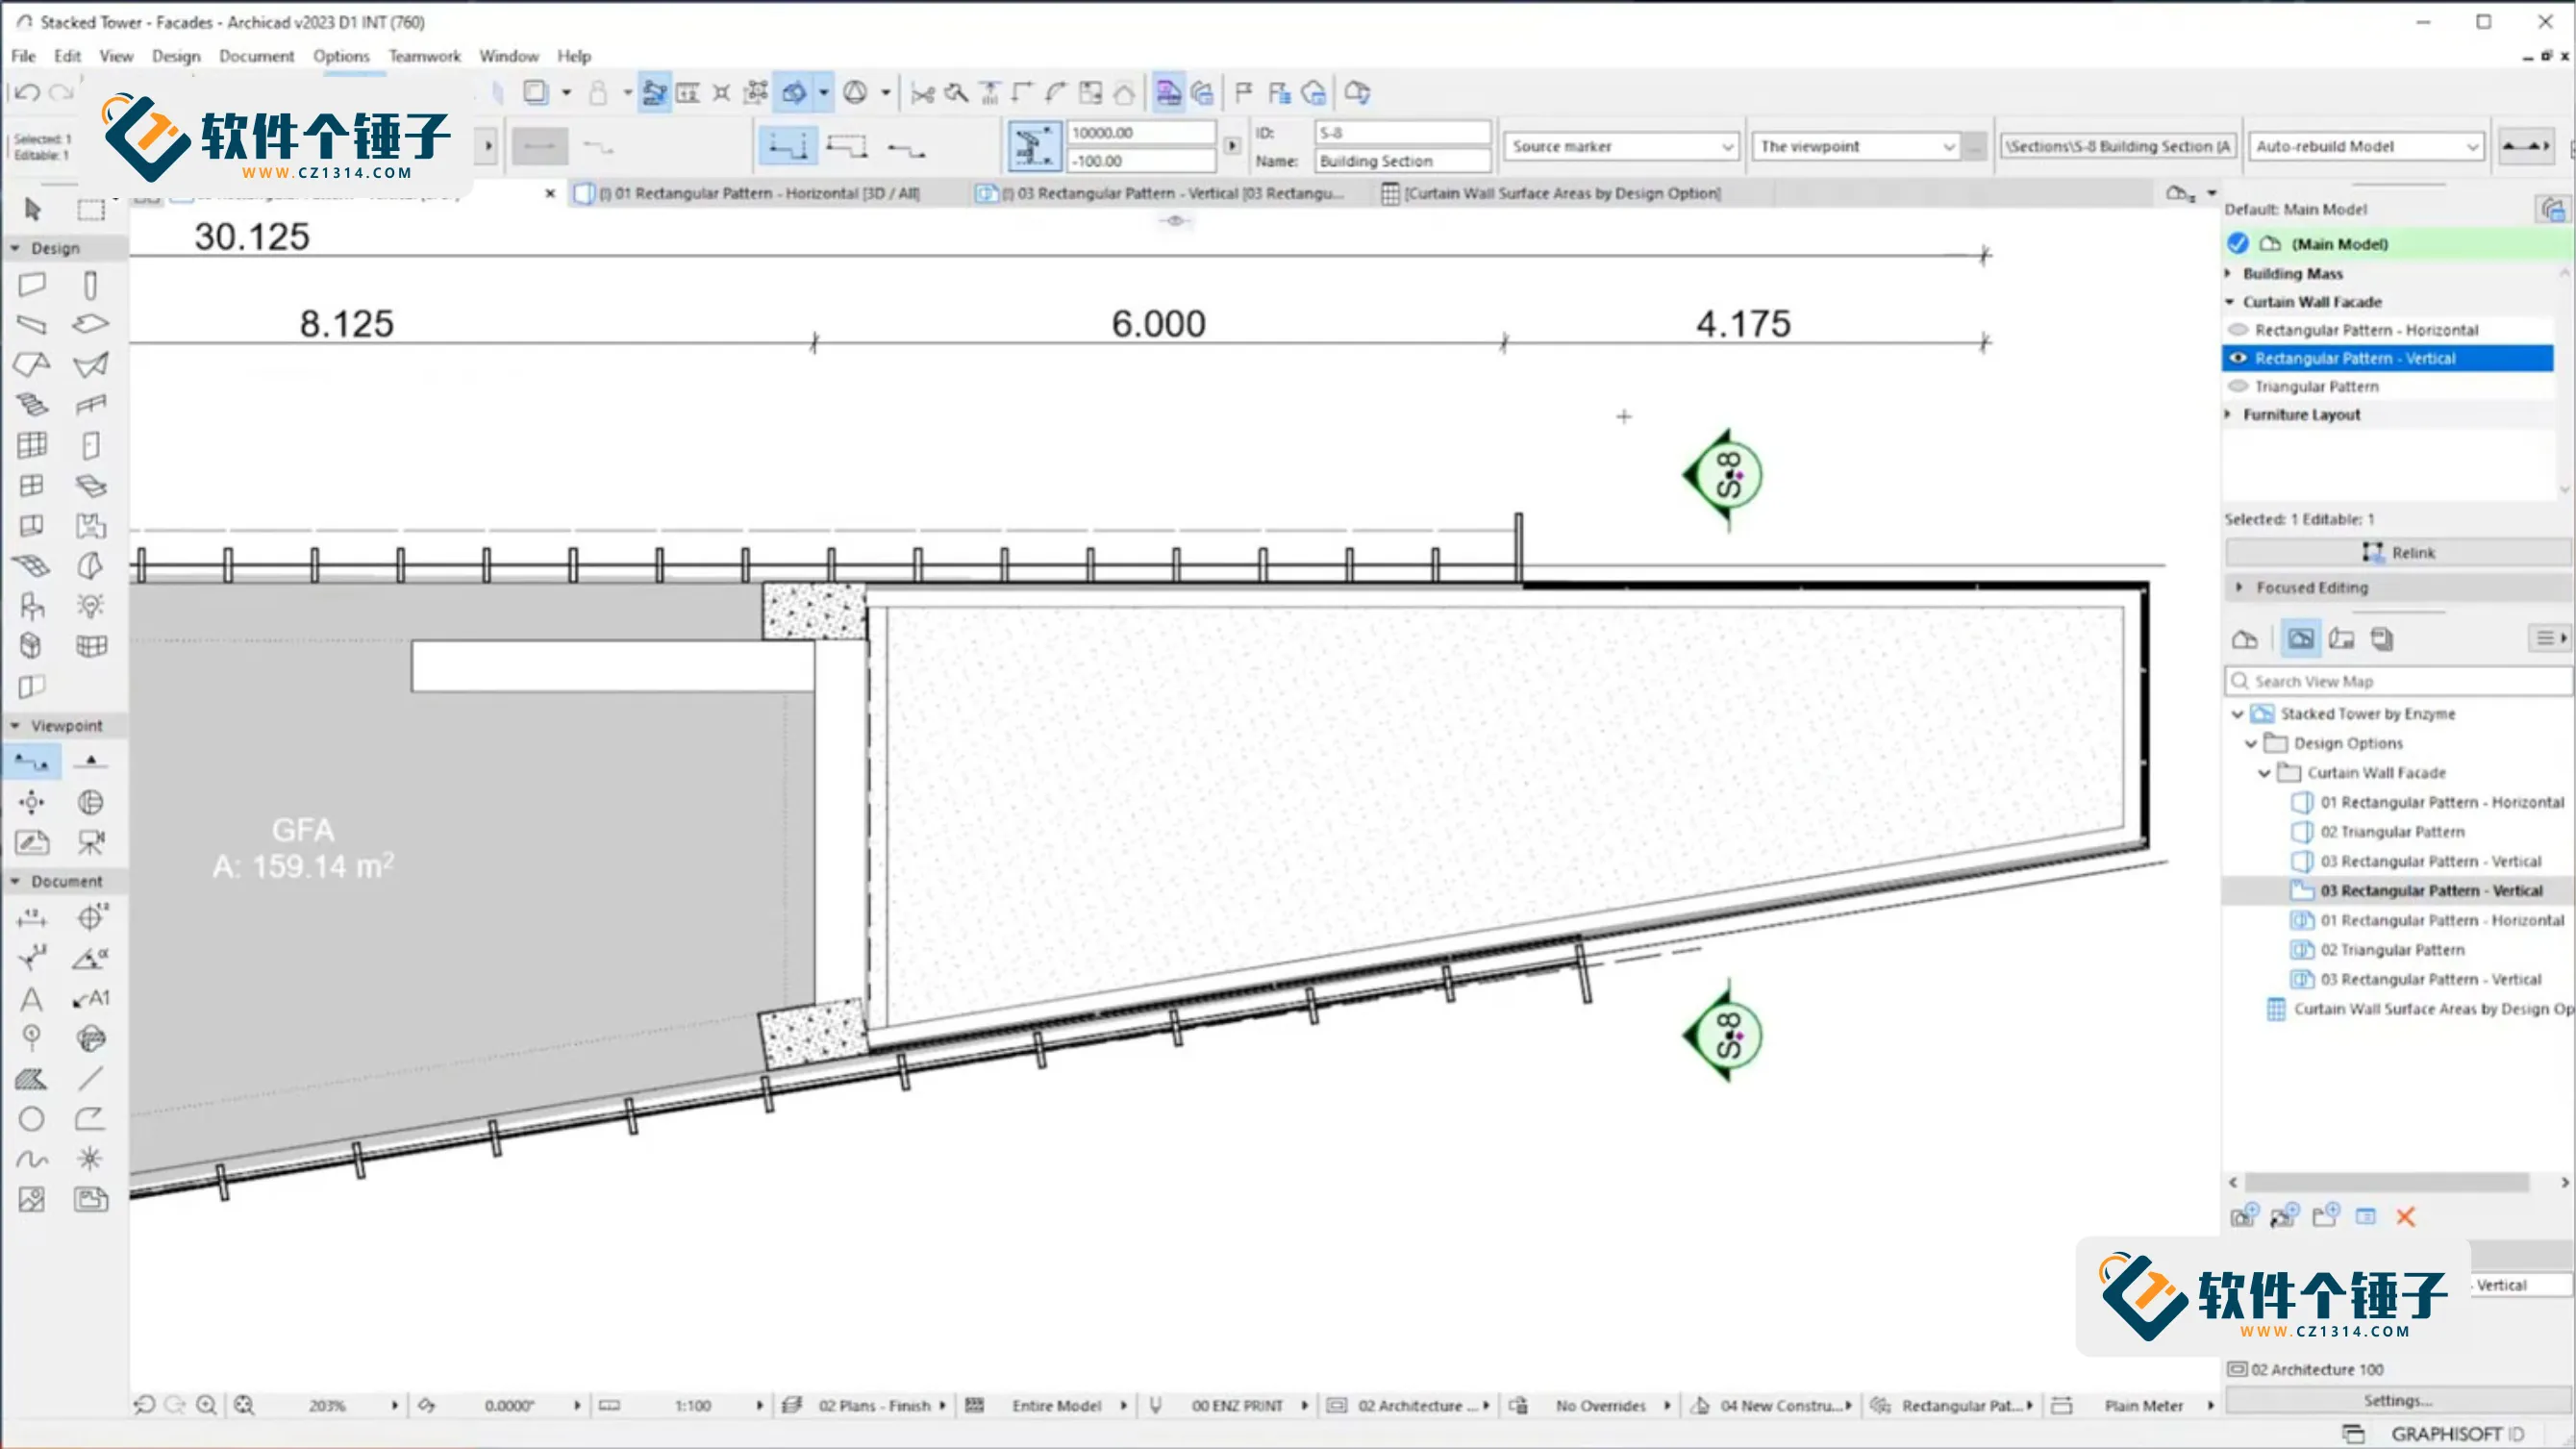The height and width of the screenshot is (1449, 2576).
Task: Select the Spline tool
Action: [x=32, y=1159]
